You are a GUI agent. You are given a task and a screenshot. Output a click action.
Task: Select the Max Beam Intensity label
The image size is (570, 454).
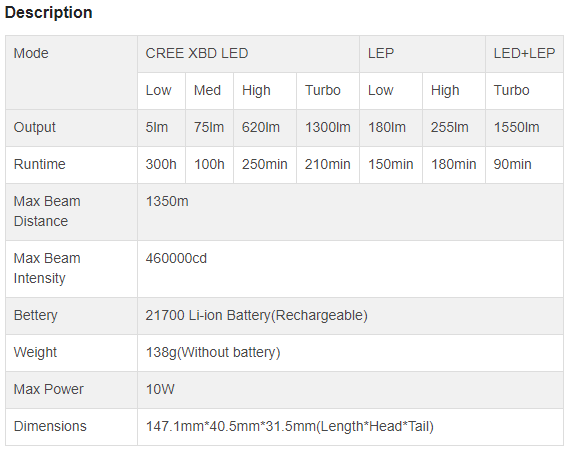coord(47,268)
